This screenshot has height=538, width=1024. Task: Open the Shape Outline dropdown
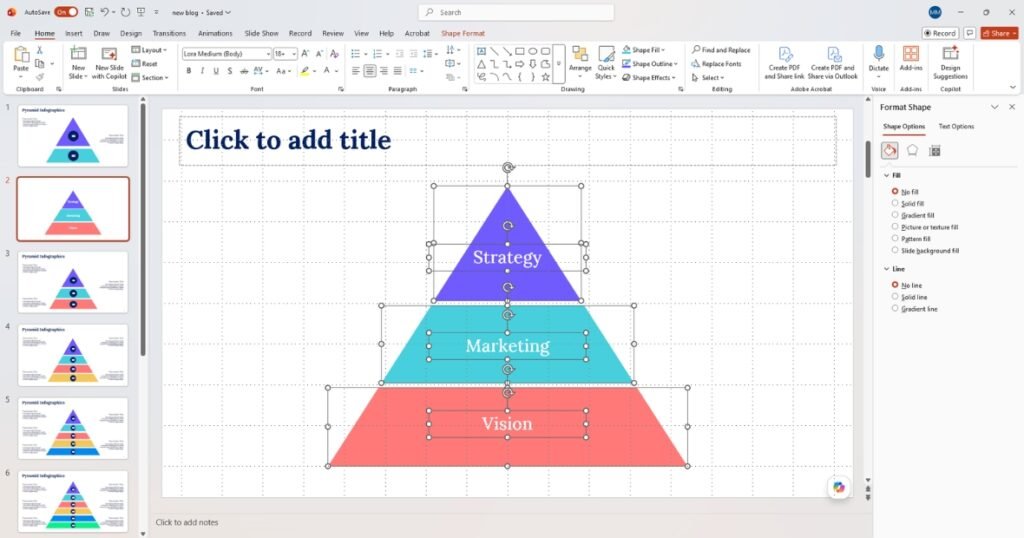649,63
